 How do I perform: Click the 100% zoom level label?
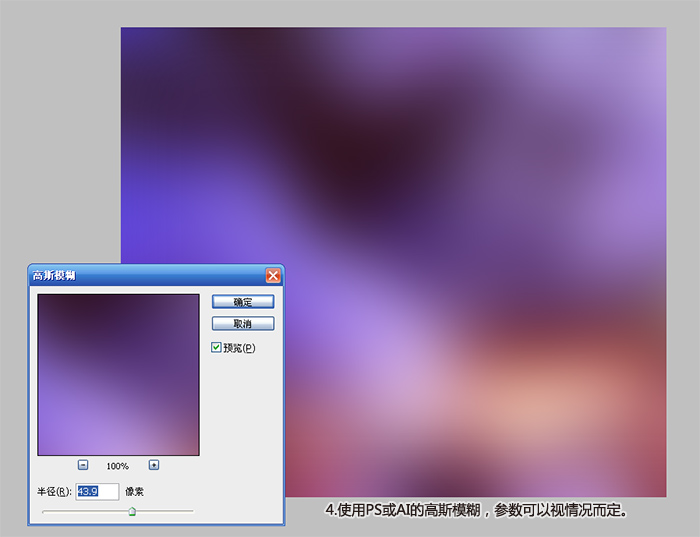click(118, 466)
